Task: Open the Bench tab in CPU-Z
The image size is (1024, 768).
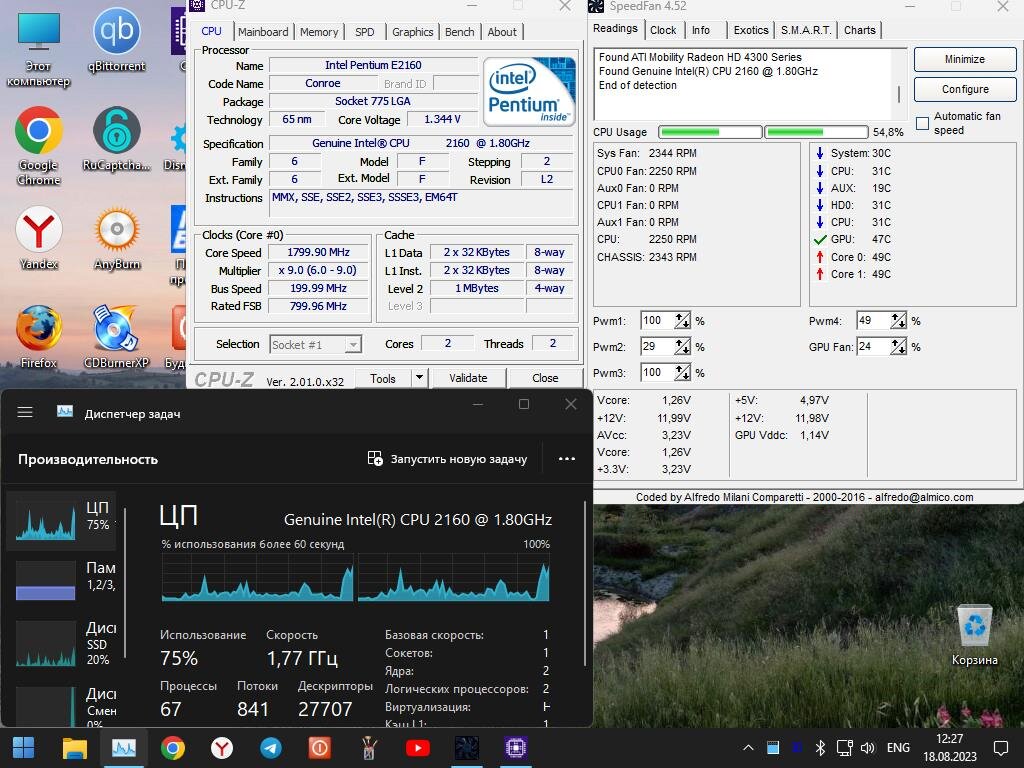Action: [460, 32]
